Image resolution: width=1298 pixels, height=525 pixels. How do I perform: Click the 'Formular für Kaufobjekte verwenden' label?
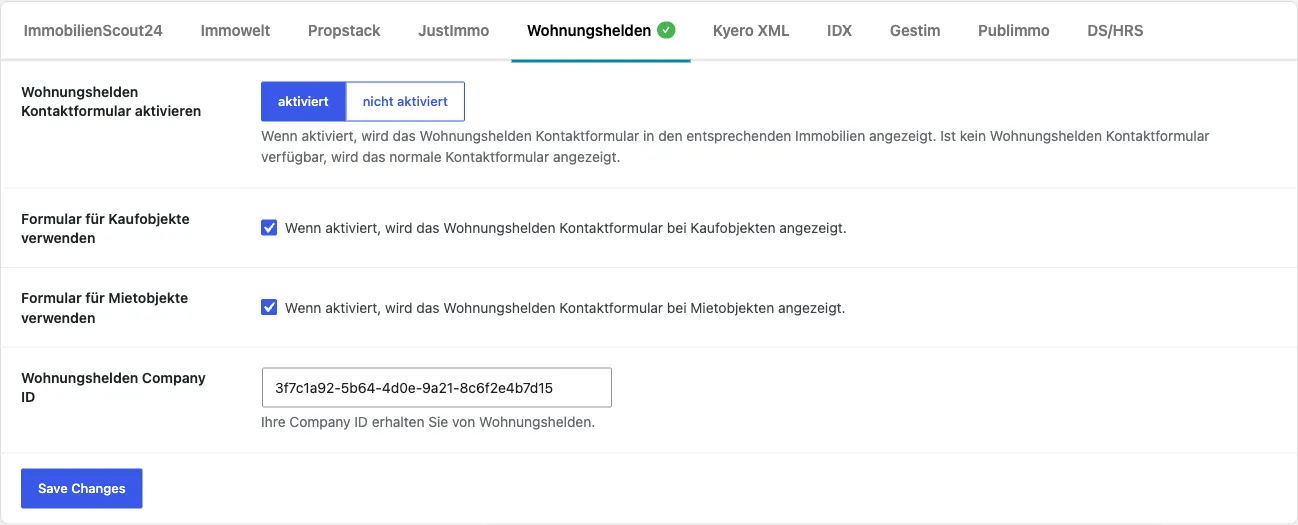[x=105, y=228]
